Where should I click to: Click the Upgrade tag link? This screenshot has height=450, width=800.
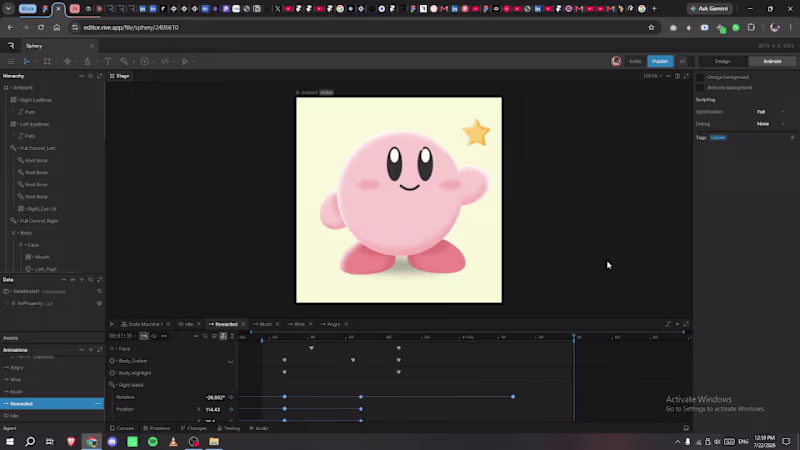pyautogui.click(x=718, y=138)
